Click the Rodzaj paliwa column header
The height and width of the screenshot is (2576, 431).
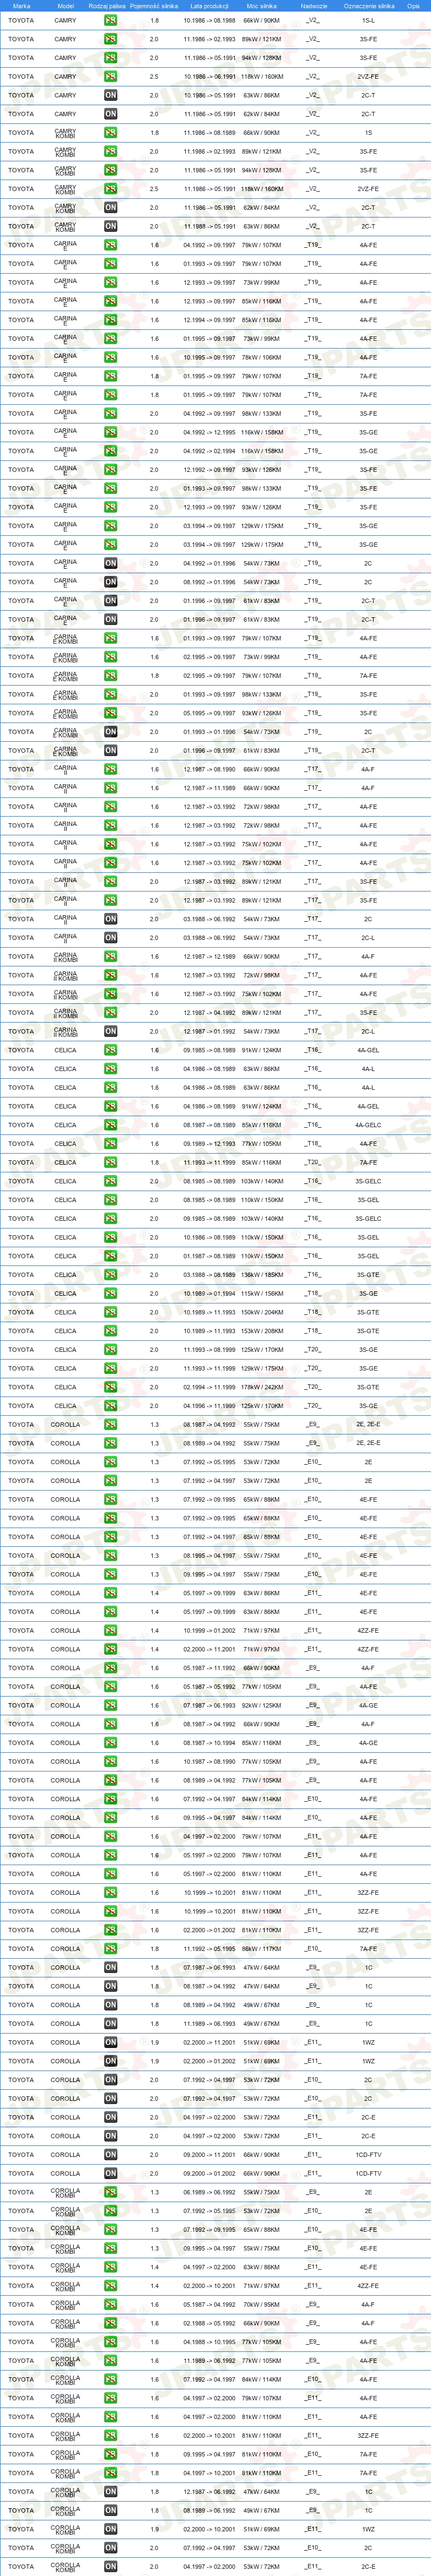tap(107, 6)
